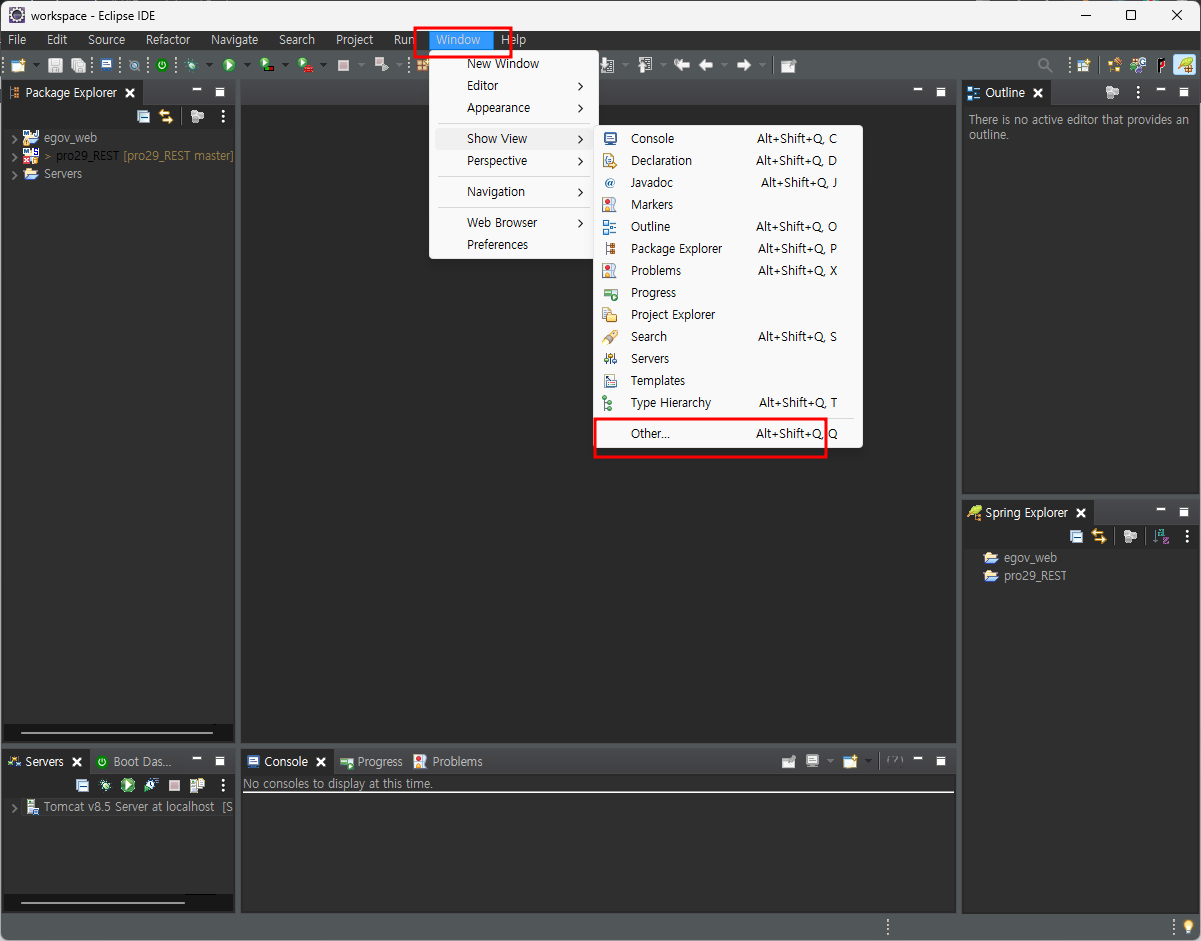Select Templates in Show View submenu
The height and width of the screenshot is (941, 1201).
point(728,381)
